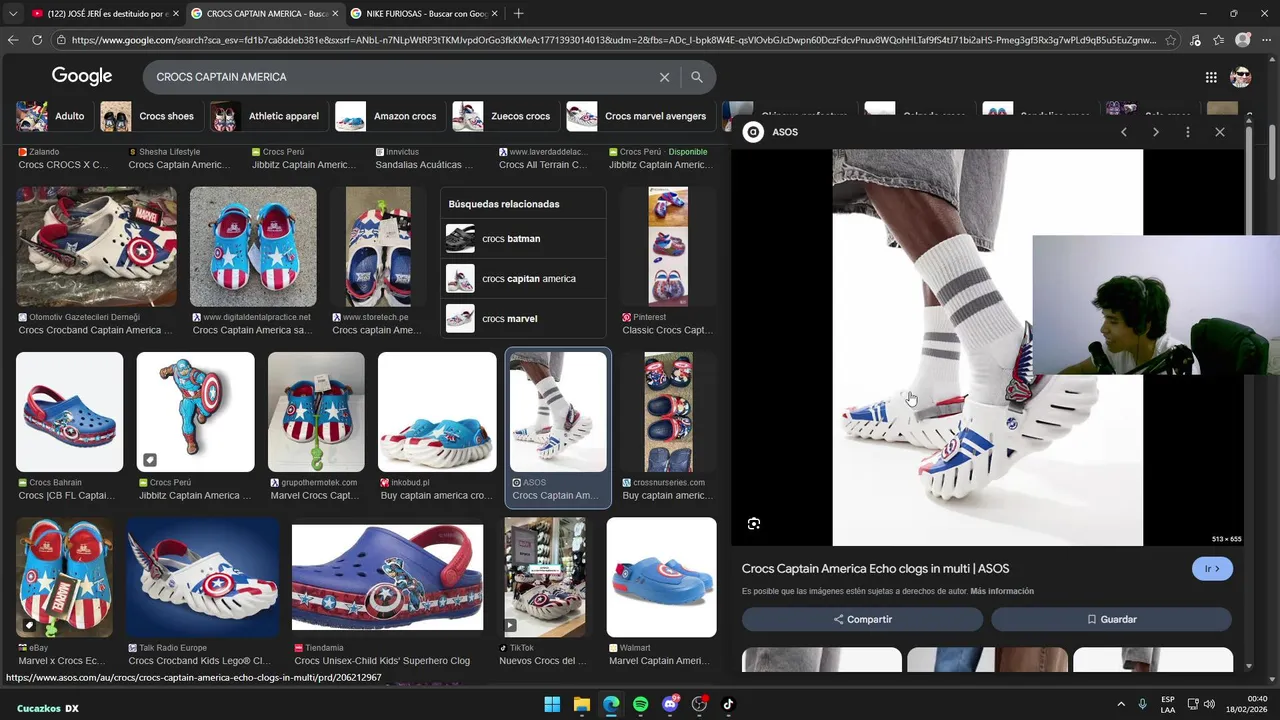Open Discord from the taskbar
The image size is (1280, 720).
(x=670, y=704)
